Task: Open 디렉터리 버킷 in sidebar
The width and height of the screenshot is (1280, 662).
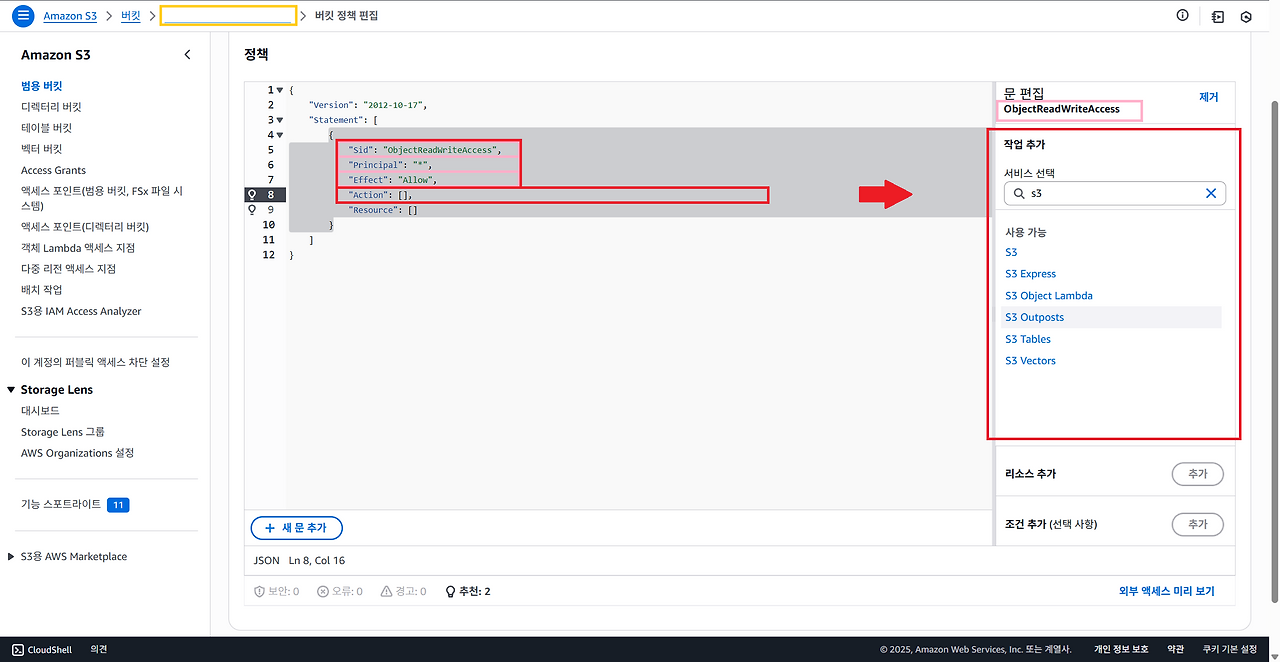Action: point(51,107)
